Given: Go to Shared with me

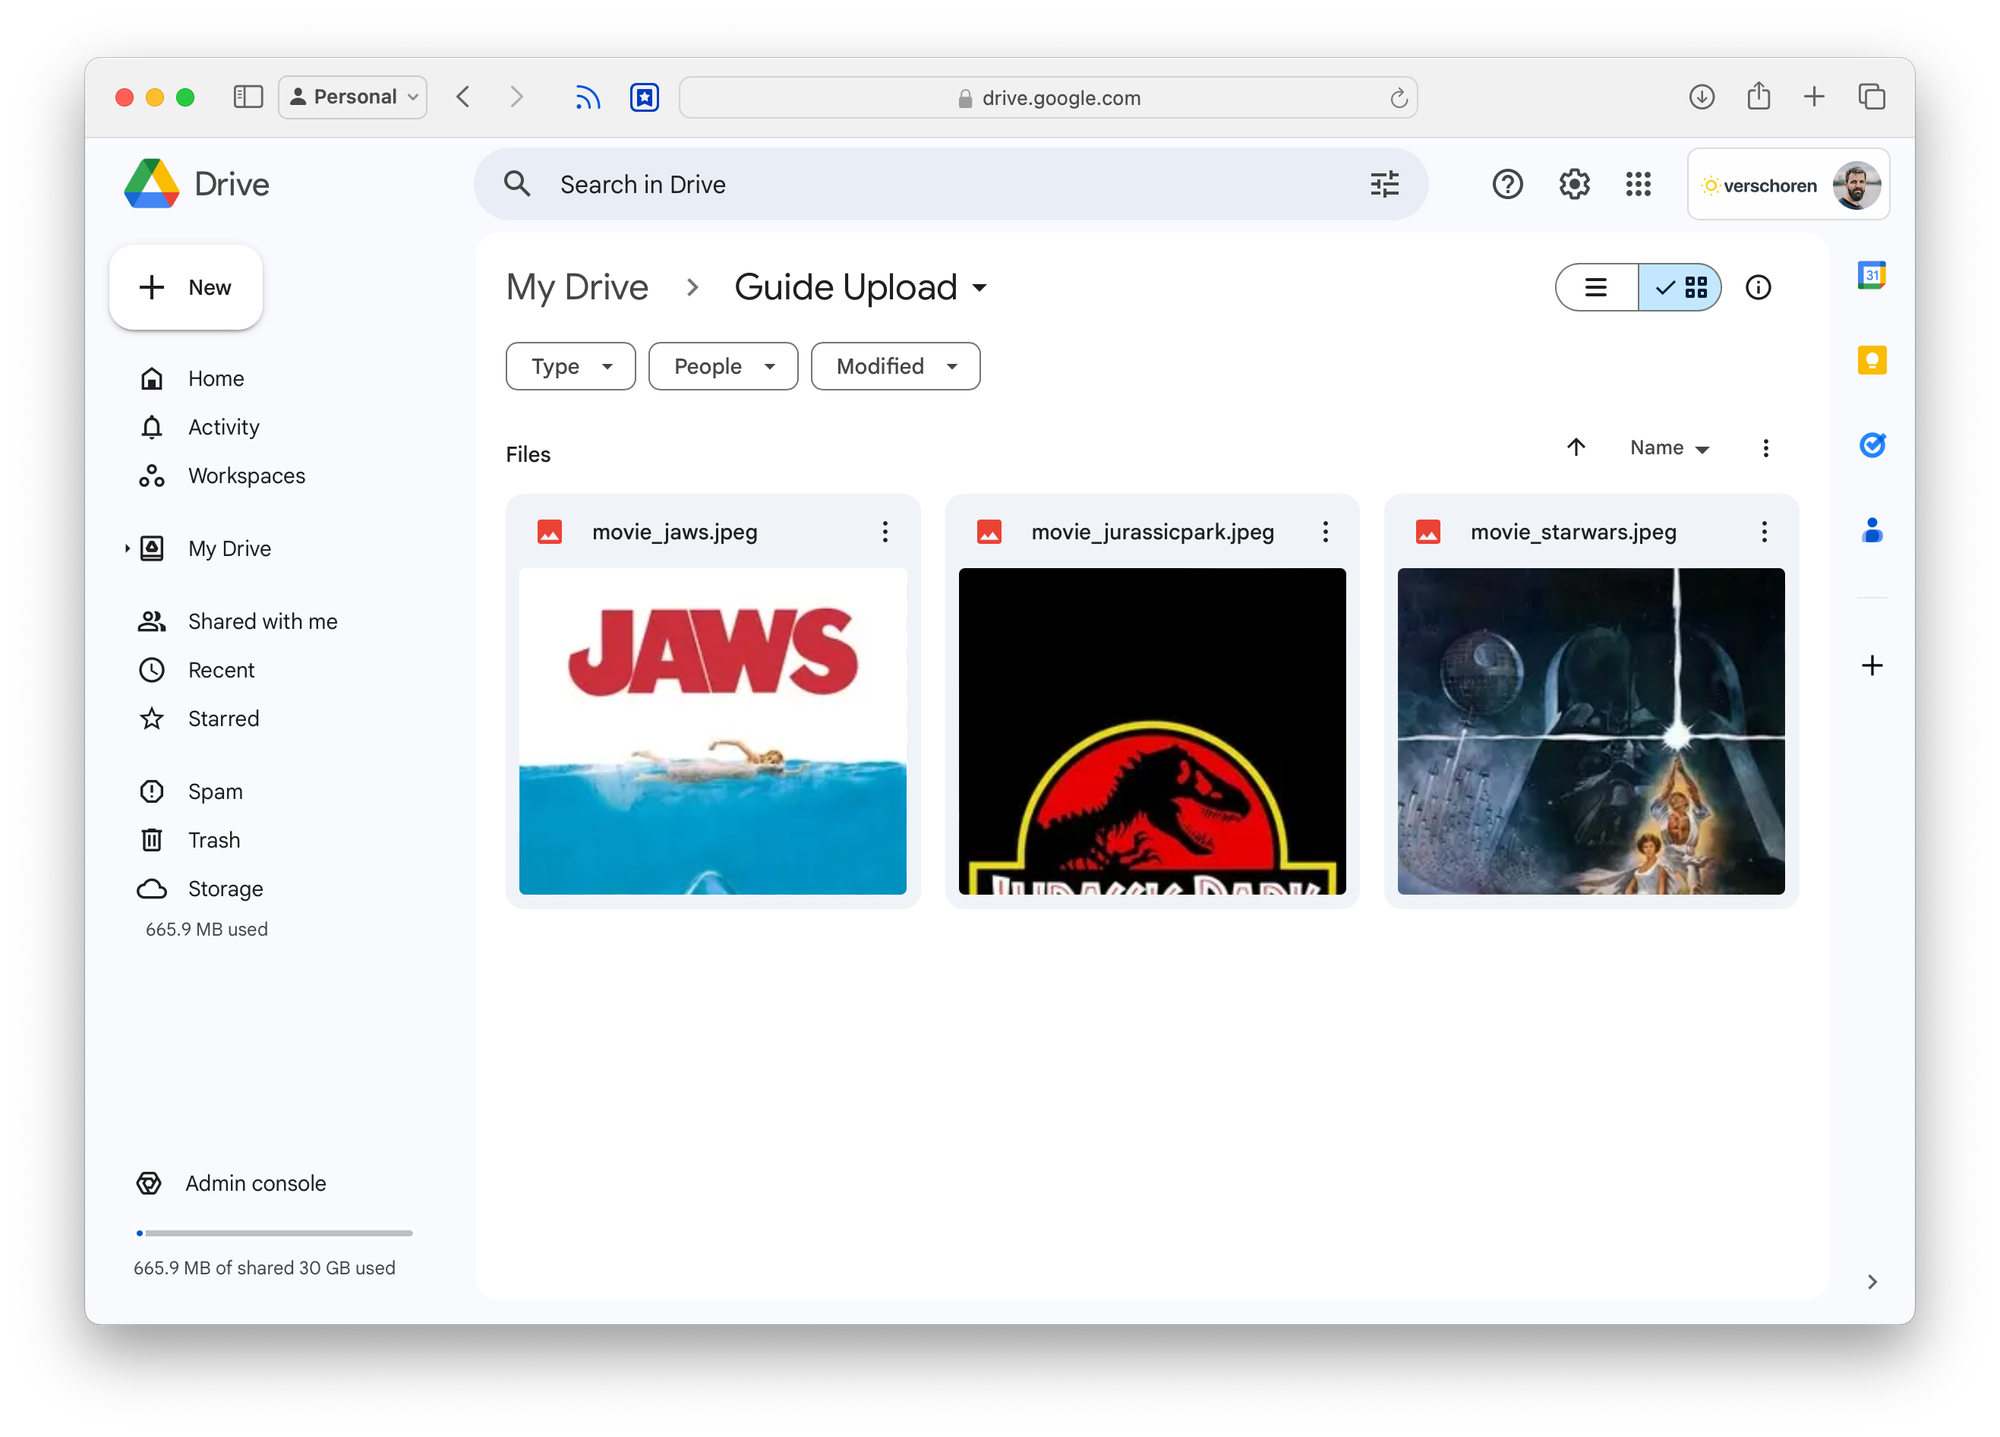Looking at the screenshot, I should click(262, 621).
